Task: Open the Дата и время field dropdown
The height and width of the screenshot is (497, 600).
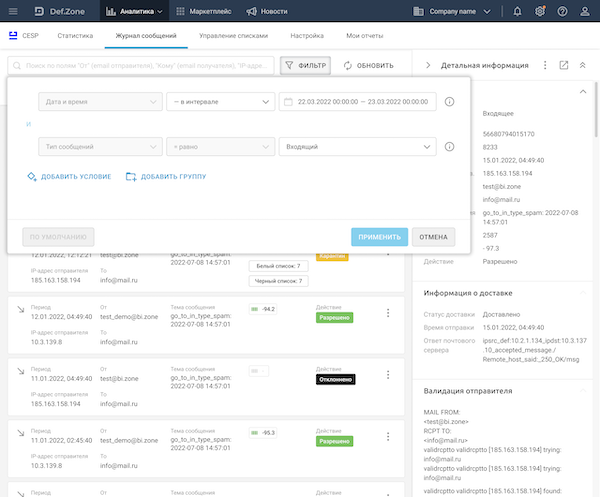Action: coord(100,102)
